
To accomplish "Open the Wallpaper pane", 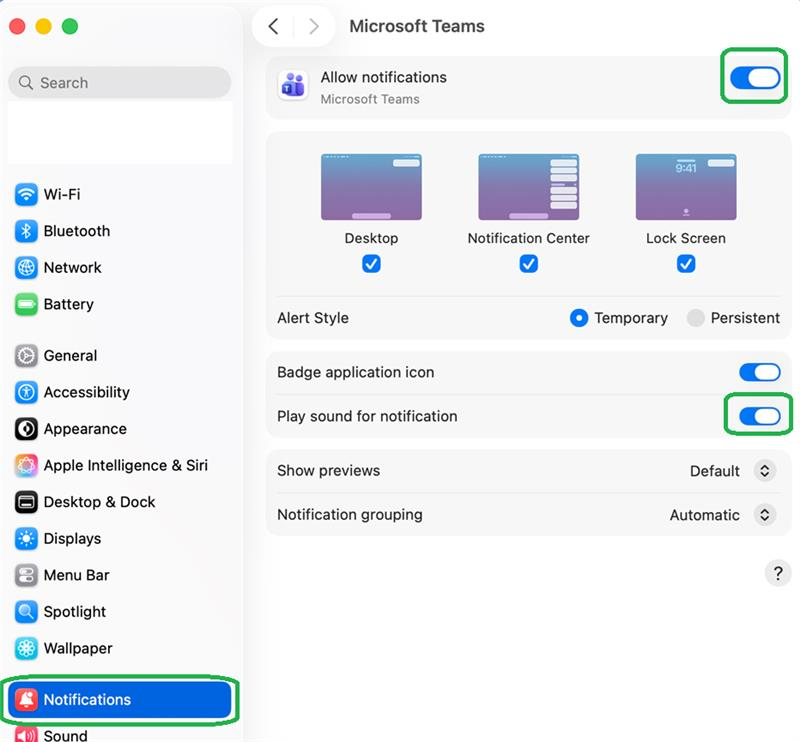I will tap(120, 649).
